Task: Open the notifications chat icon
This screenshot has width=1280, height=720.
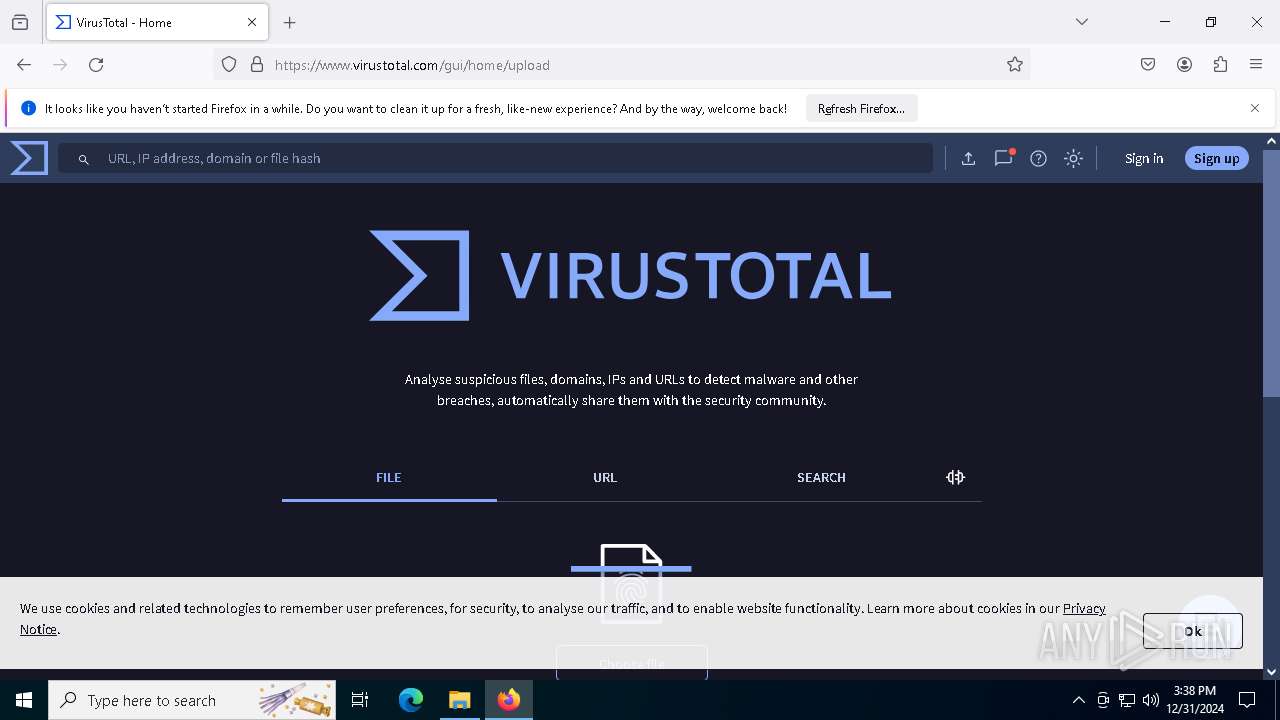Action: (1003, 158)
